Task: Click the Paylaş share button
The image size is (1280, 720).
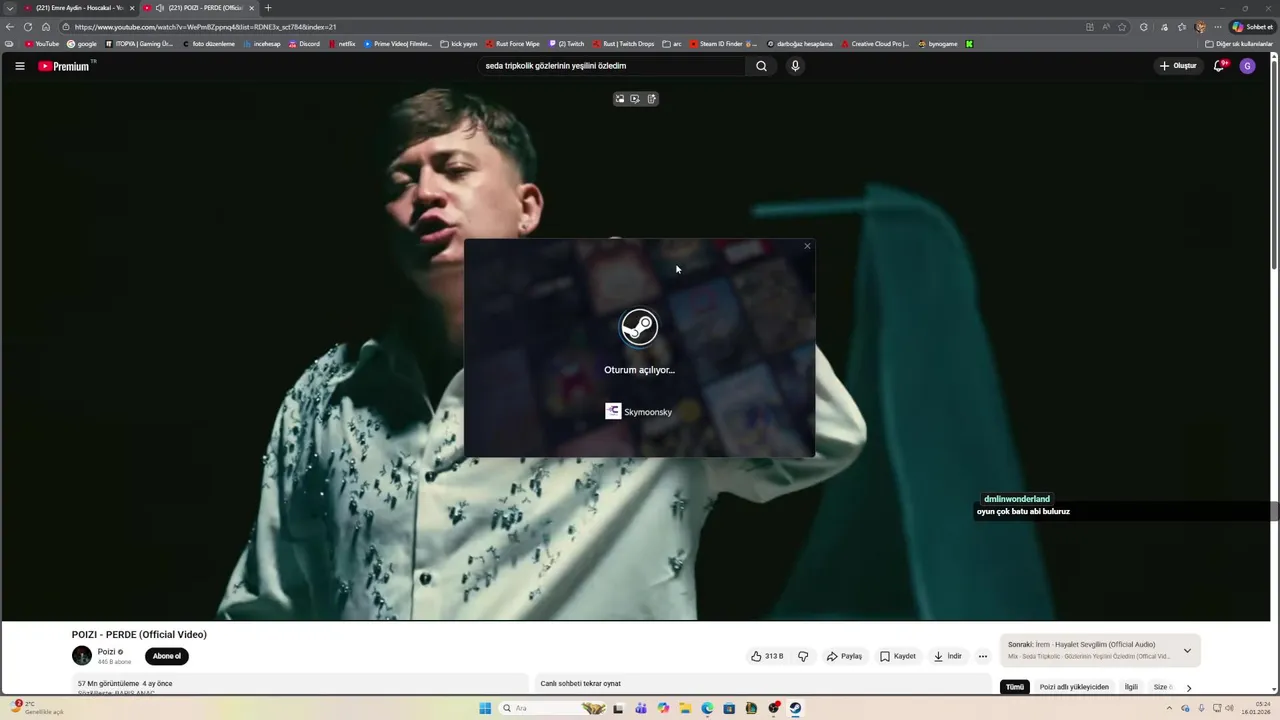Action: (844, 656)
